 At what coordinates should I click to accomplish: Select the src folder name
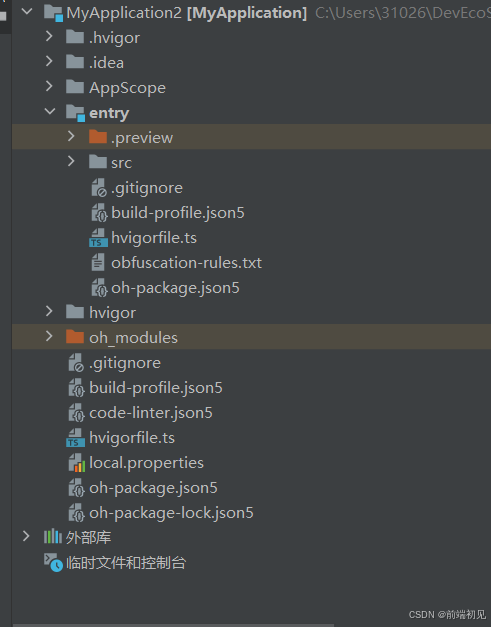click(x=122, y=163)
